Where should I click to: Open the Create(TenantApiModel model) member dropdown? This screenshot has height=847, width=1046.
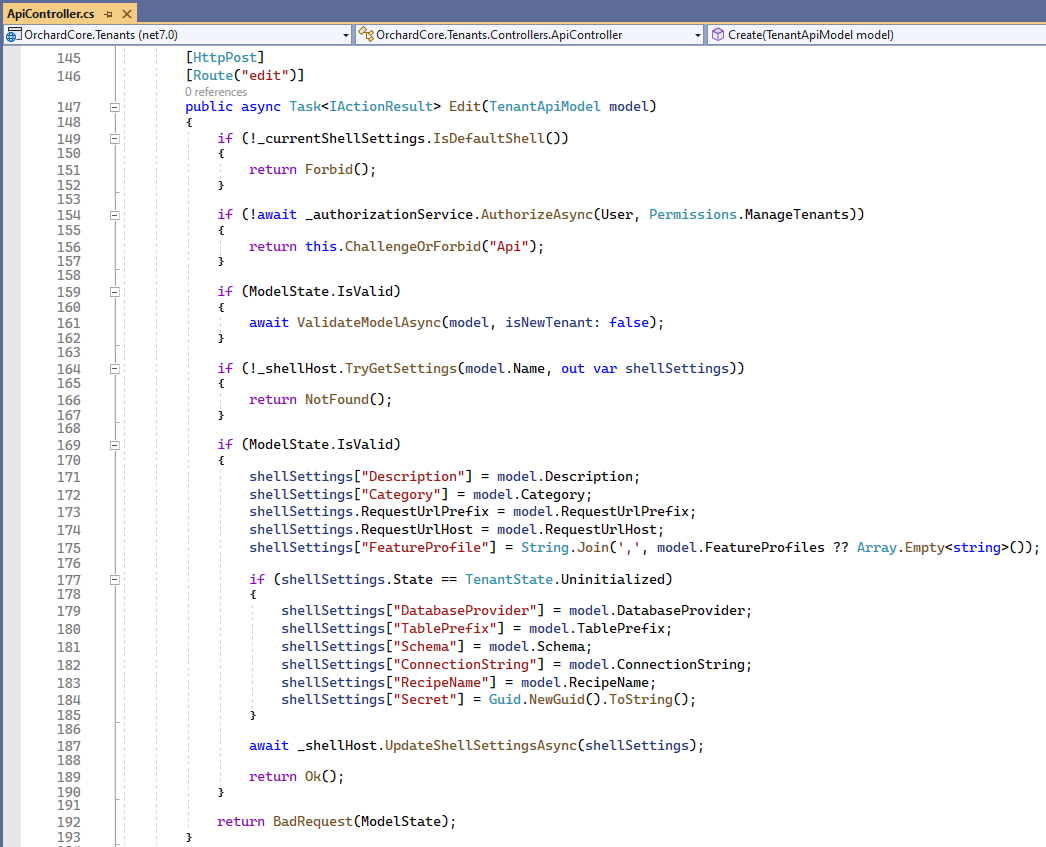877,35
